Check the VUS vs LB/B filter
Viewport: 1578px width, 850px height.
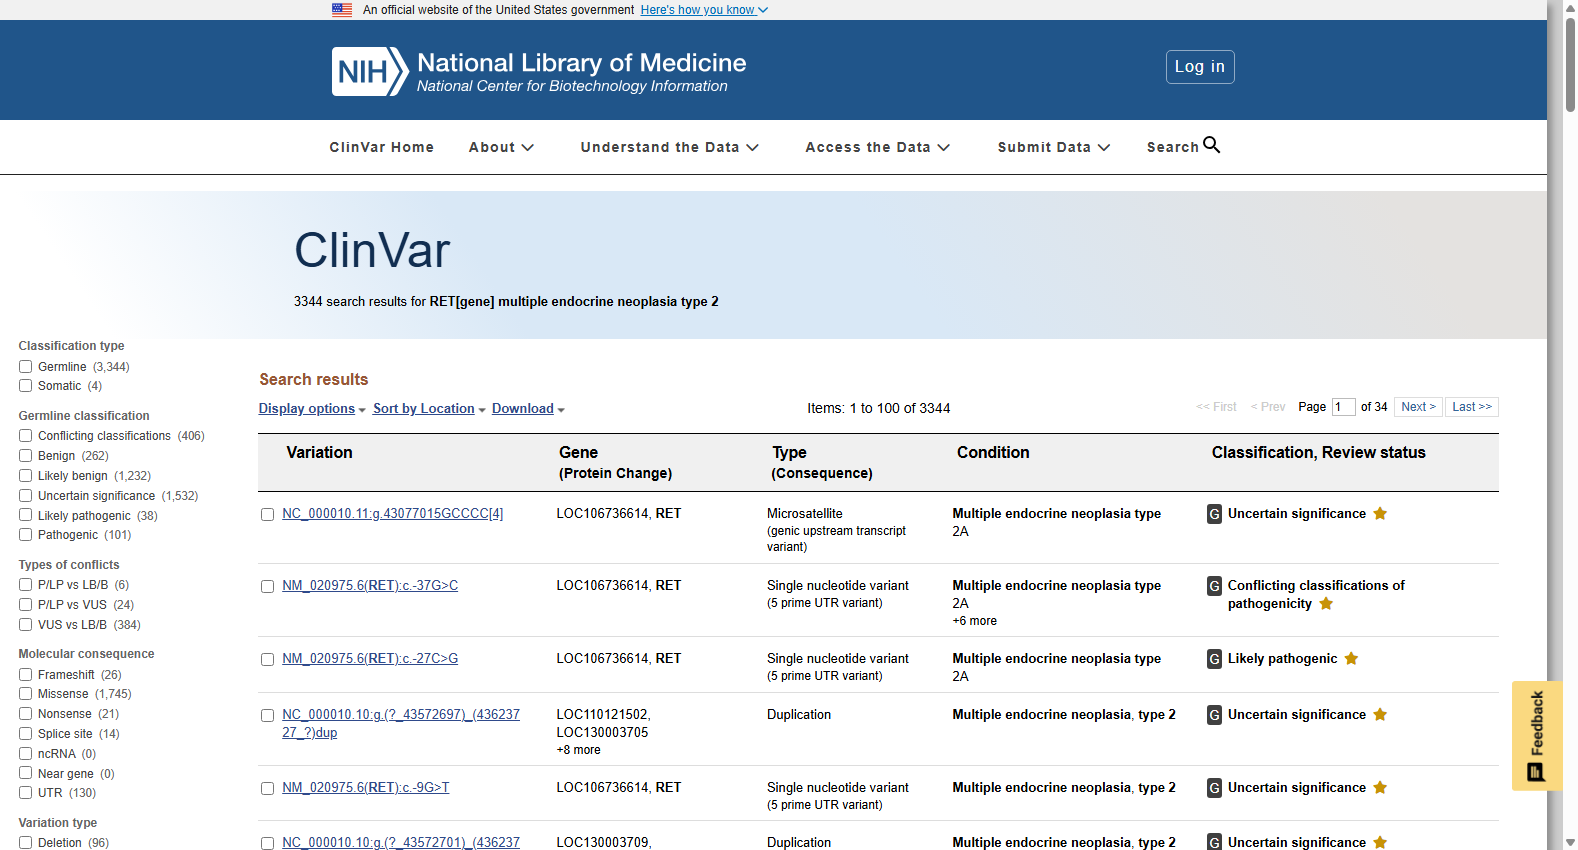pyautogui.click(x=26, y=625)
